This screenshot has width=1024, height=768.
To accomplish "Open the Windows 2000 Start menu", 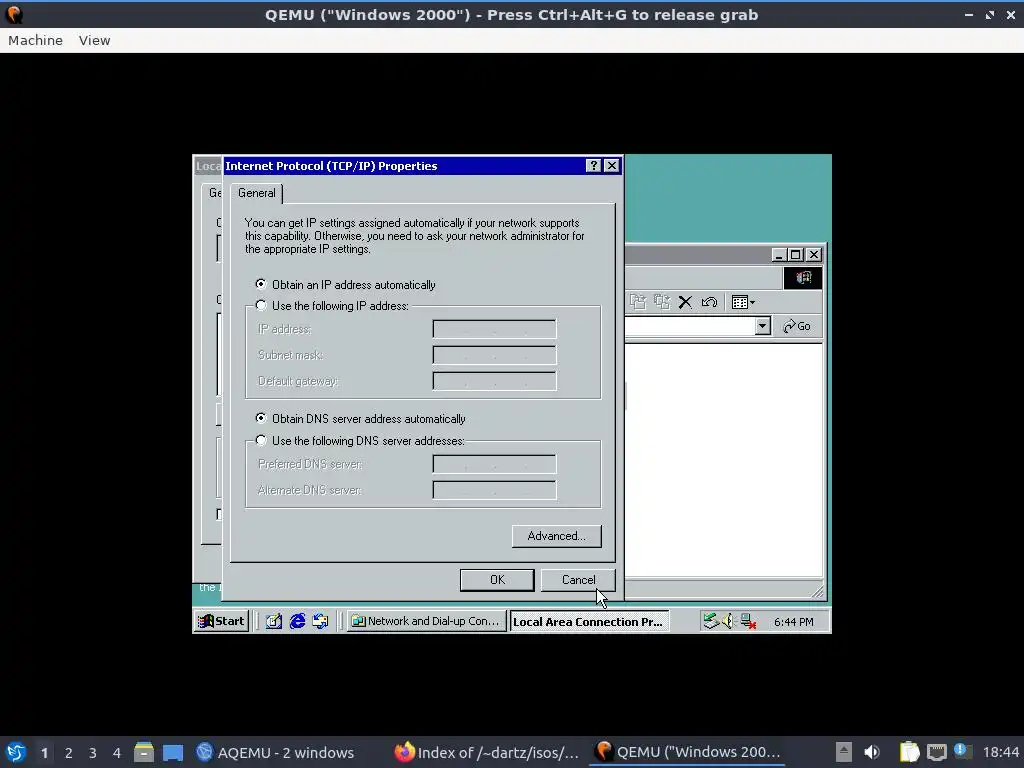I will [221, 621].
